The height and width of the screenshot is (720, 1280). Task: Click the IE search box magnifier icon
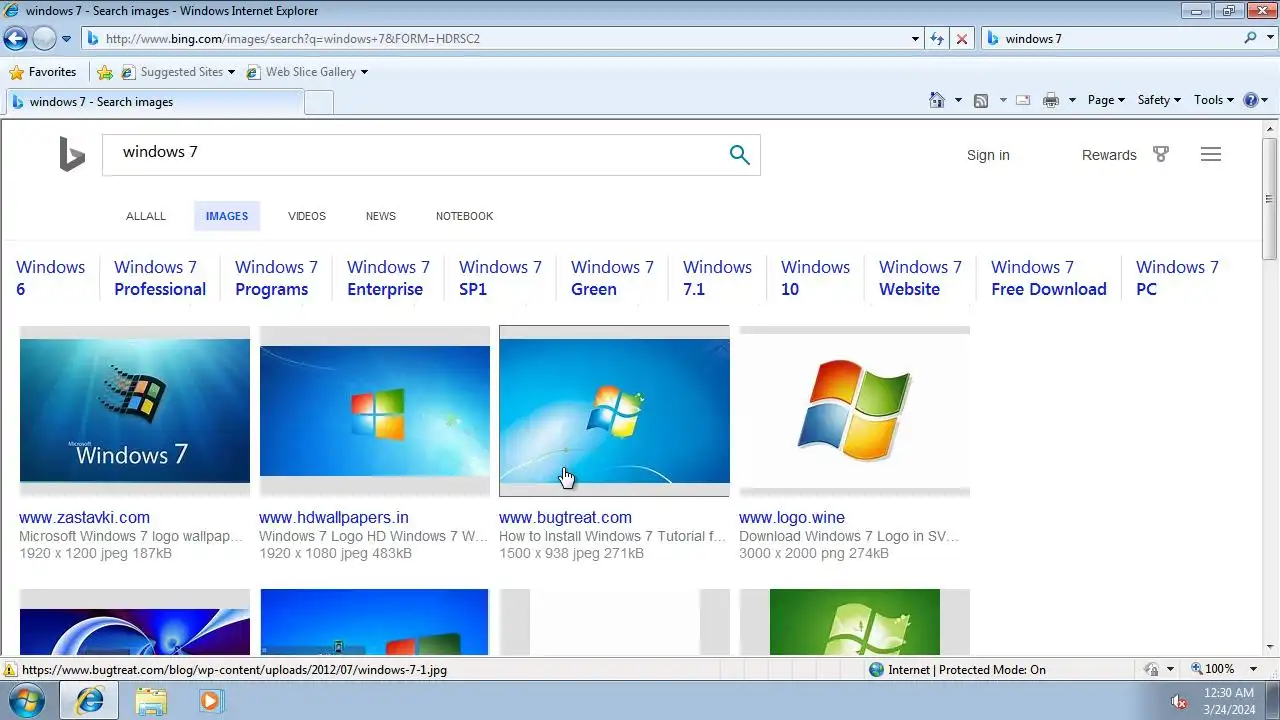[x=1250, y=38]
